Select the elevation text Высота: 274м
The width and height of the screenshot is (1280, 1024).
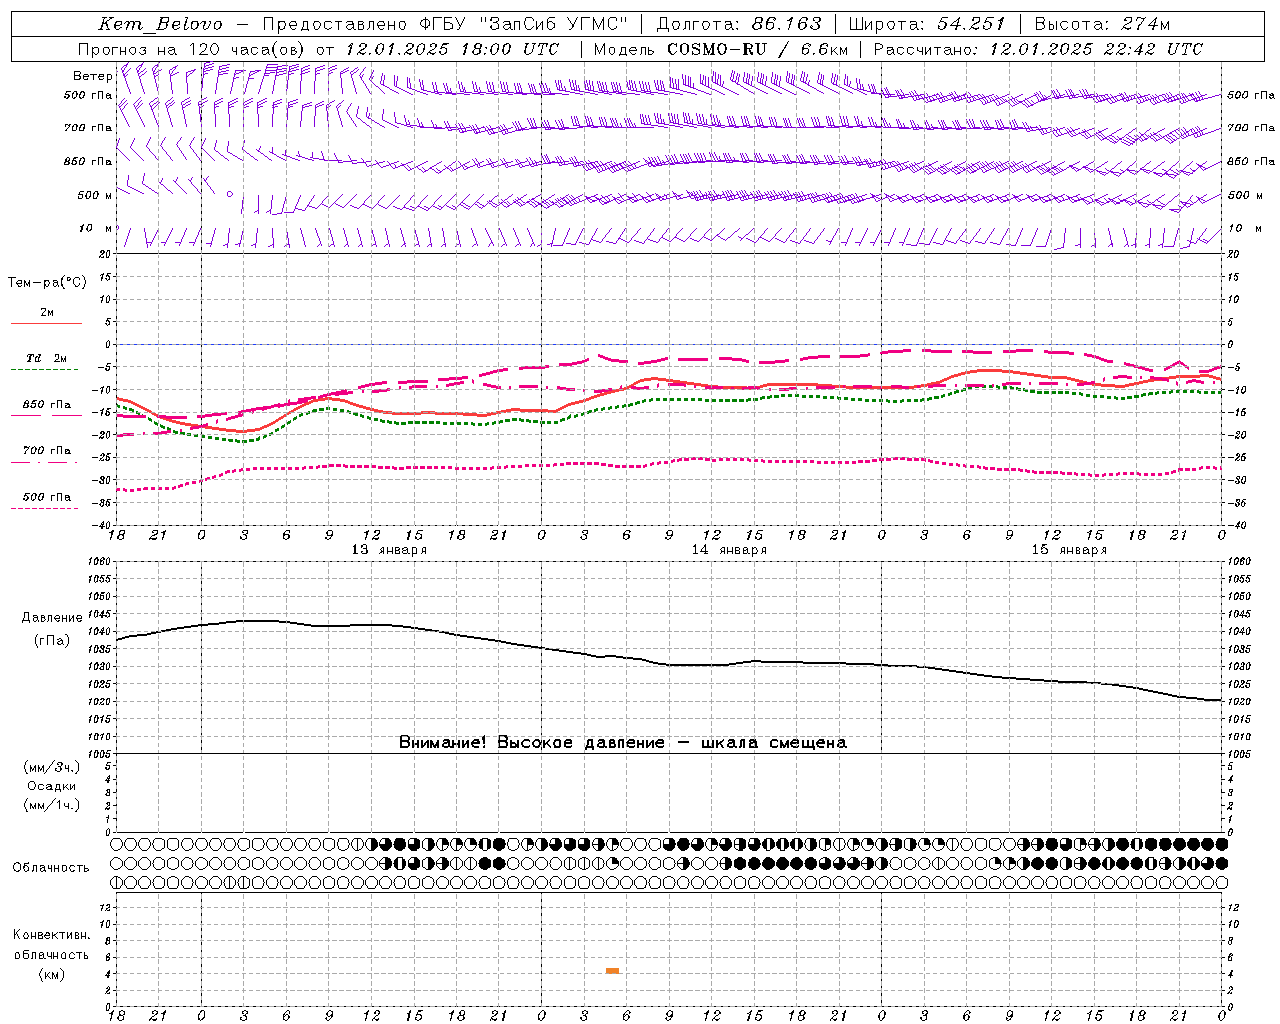[x=1102, y=24]
